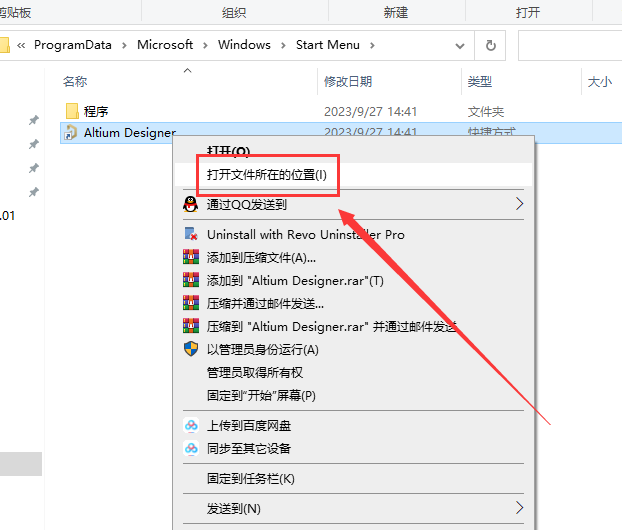Expand hidden parent path chevrons in address bar

tap(21, 45)
